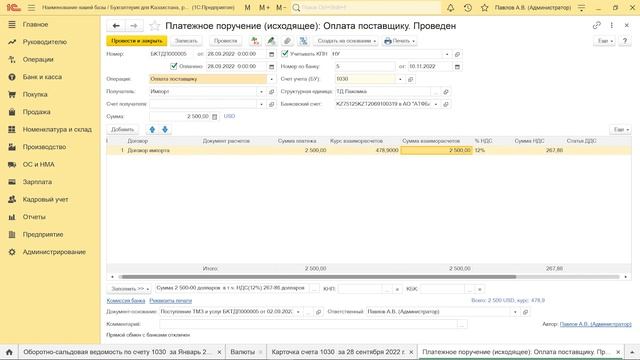Open author Павлов А.В. link
Image resolution: width=640 pixels, height=360 pixels.
(x=596, y=324)
